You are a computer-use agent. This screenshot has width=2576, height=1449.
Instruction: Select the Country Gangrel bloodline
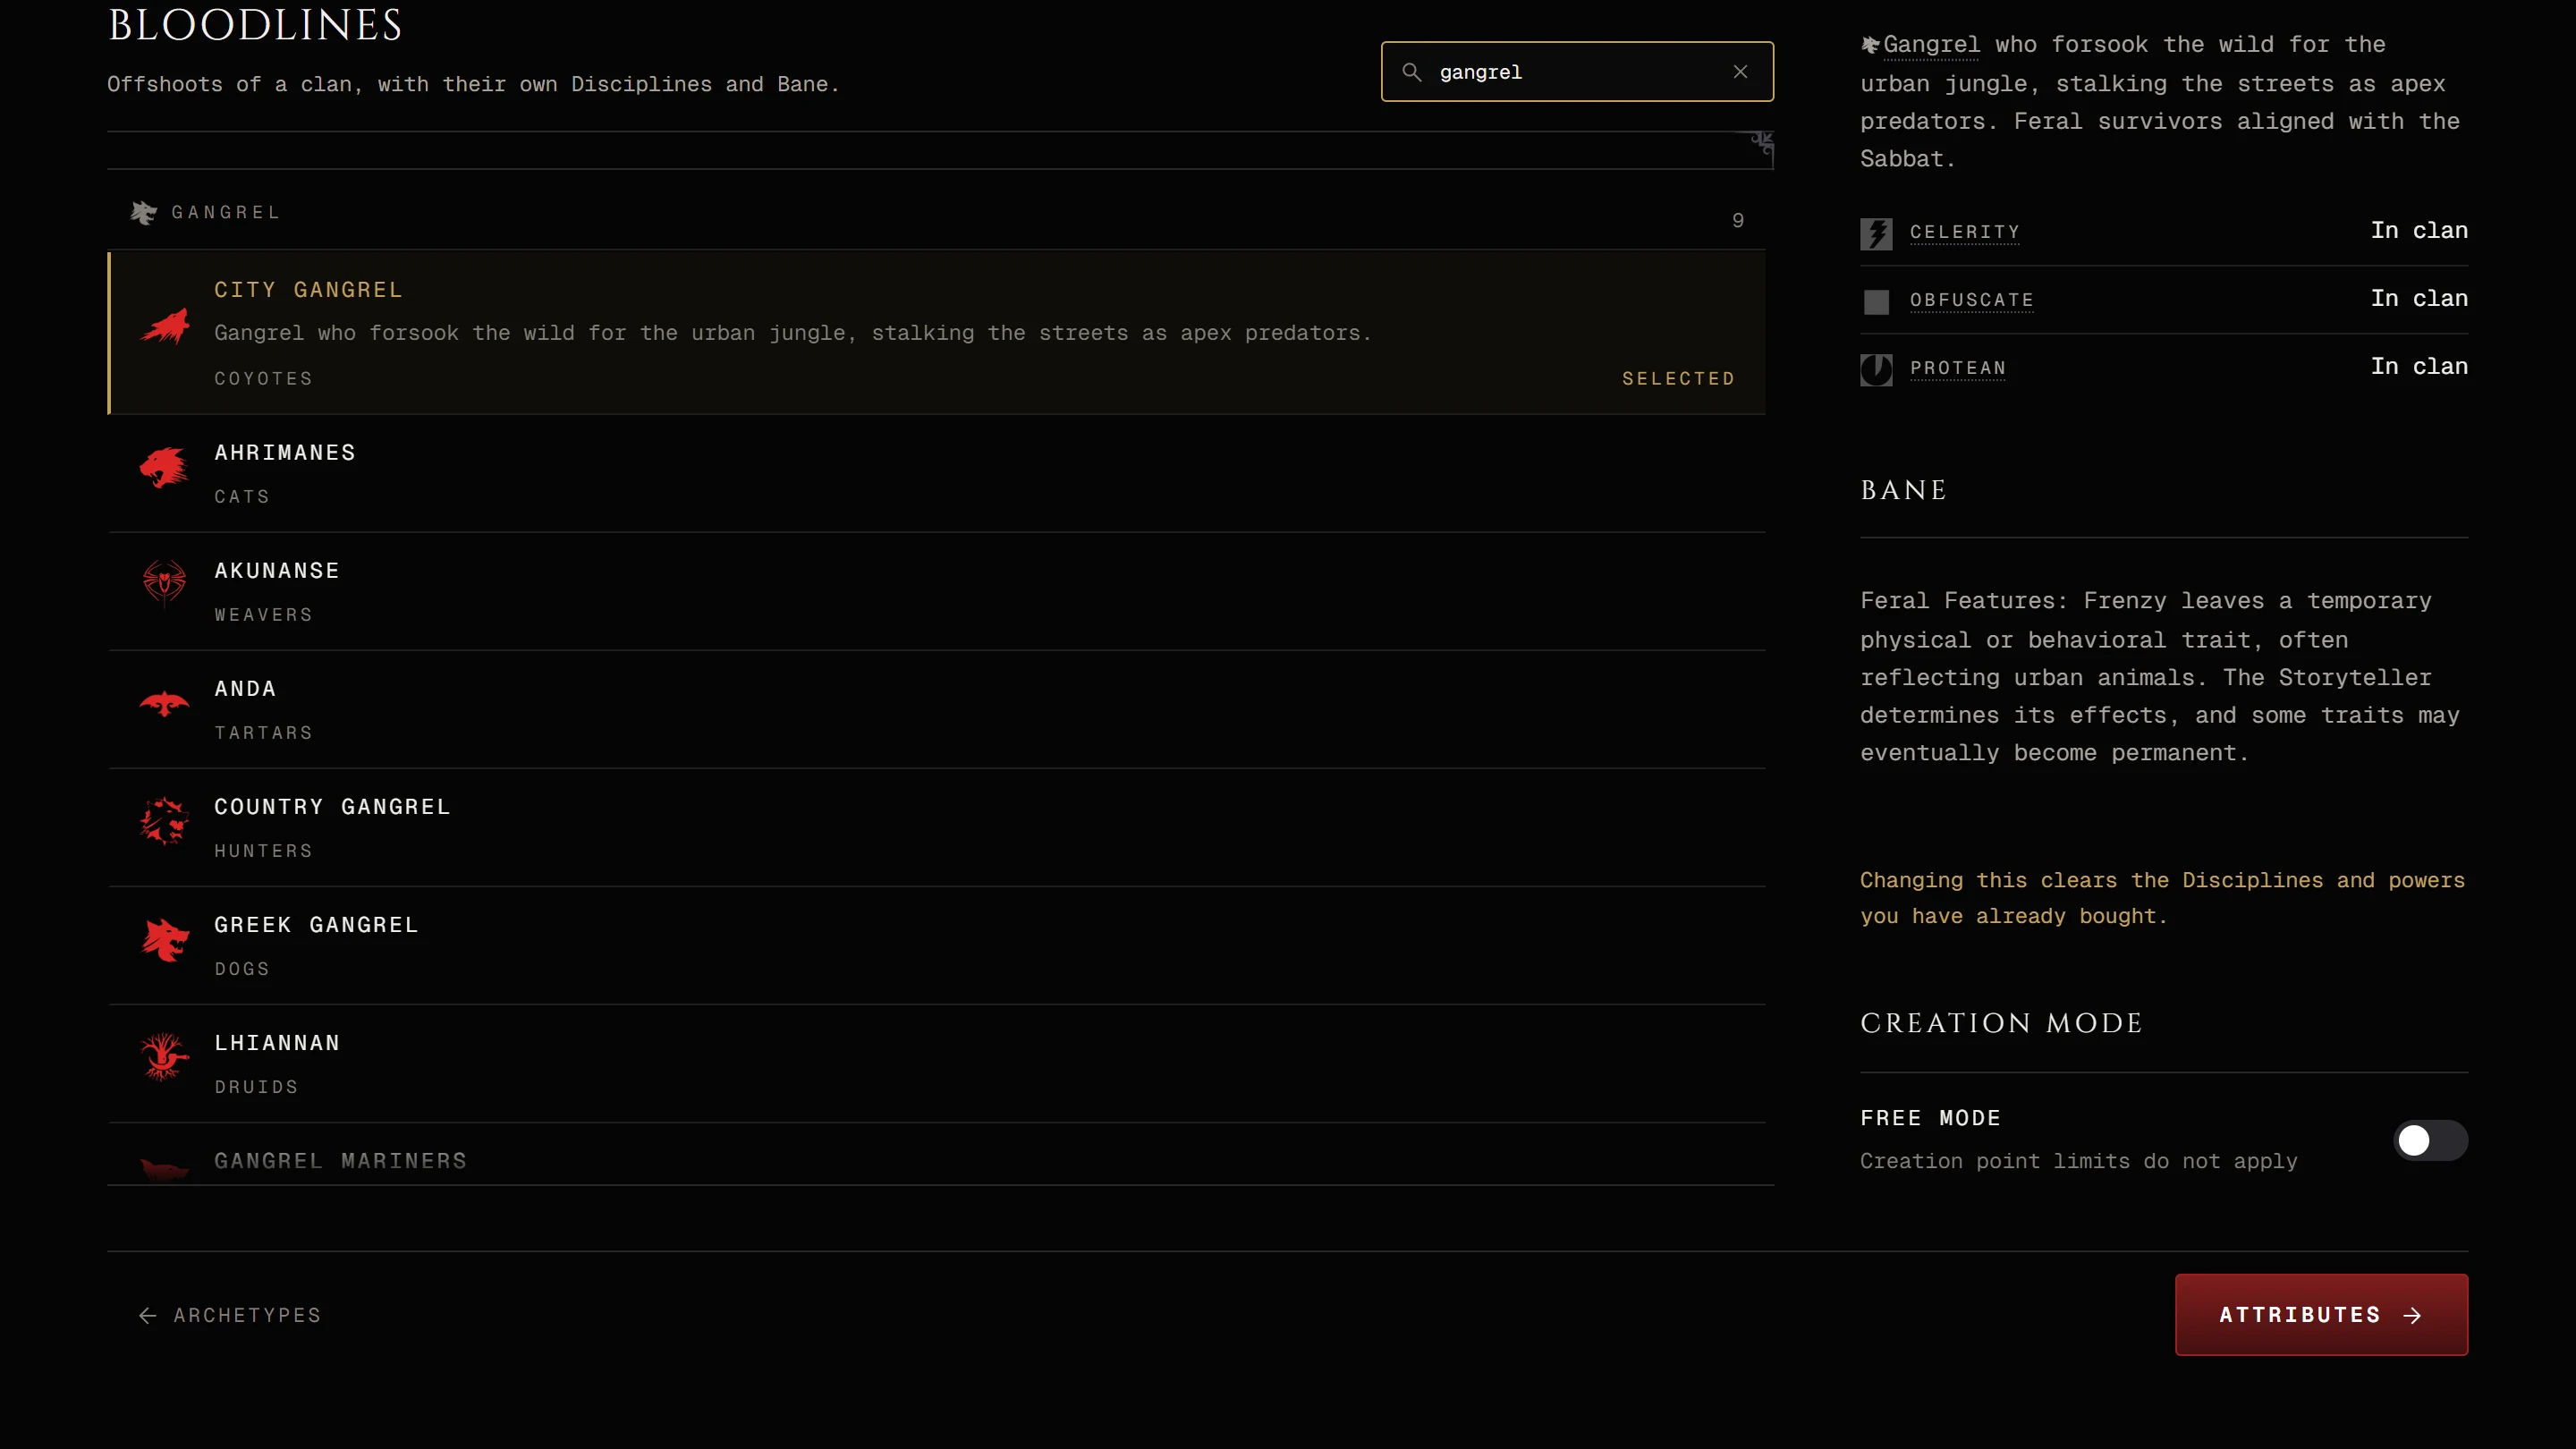tap(936, 828)
